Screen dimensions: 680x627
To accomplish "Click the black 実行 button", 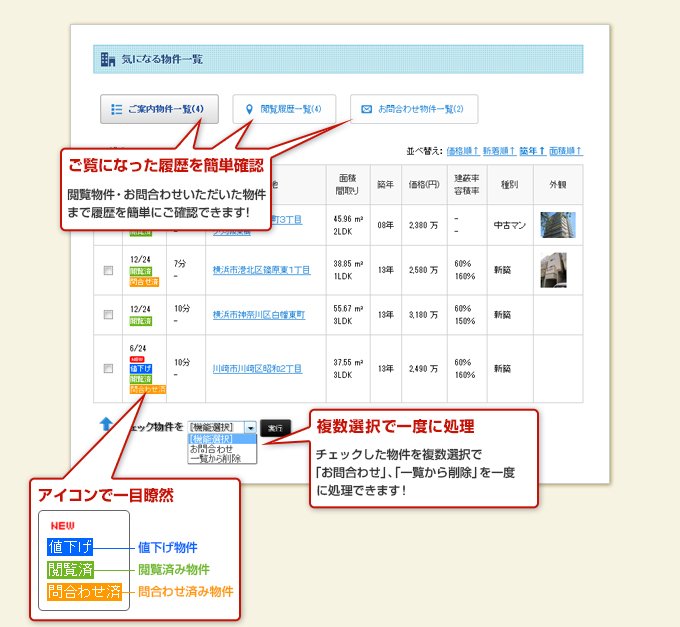I will click(x=275, y=428).
